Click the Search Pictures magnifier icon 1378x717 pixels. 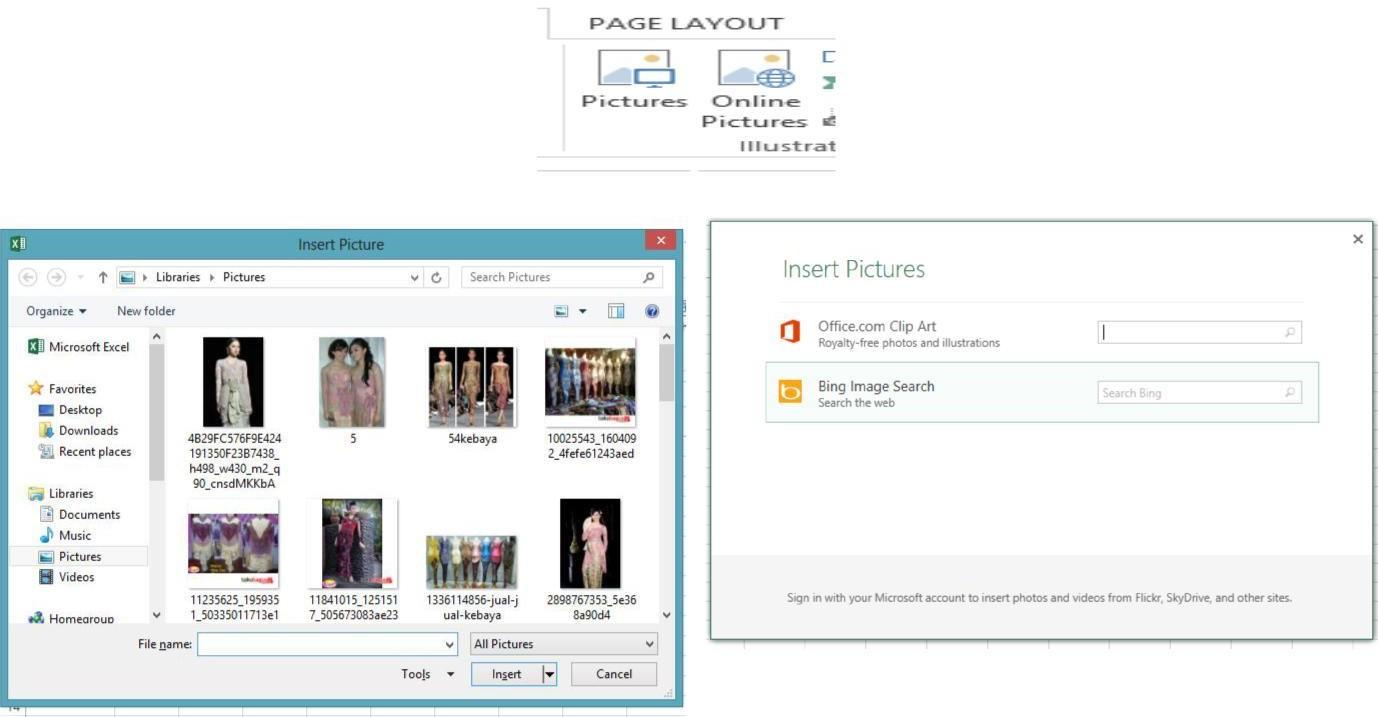tap(648, 277)
